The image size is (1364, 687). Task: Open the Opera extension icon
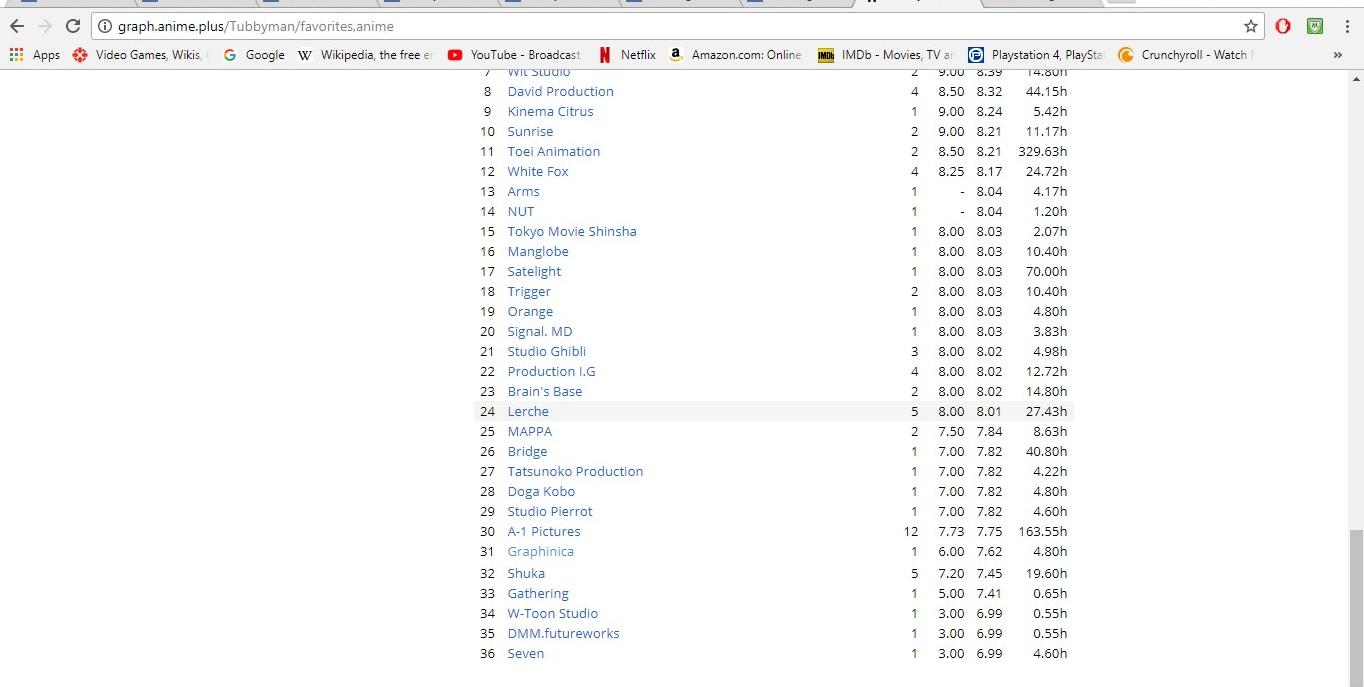[x=1283, y=26]
